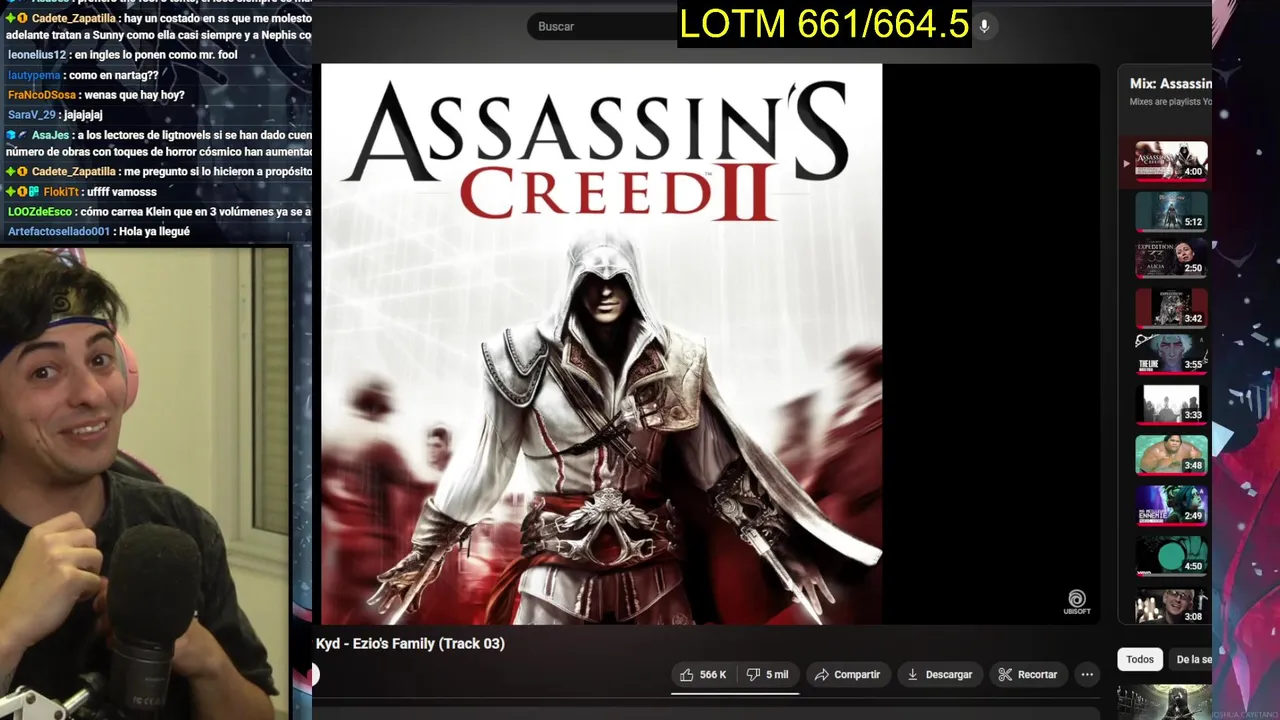Viewport: 1280px width, 720px height.
Task: Click the Compartir share button
Action: 848,675
